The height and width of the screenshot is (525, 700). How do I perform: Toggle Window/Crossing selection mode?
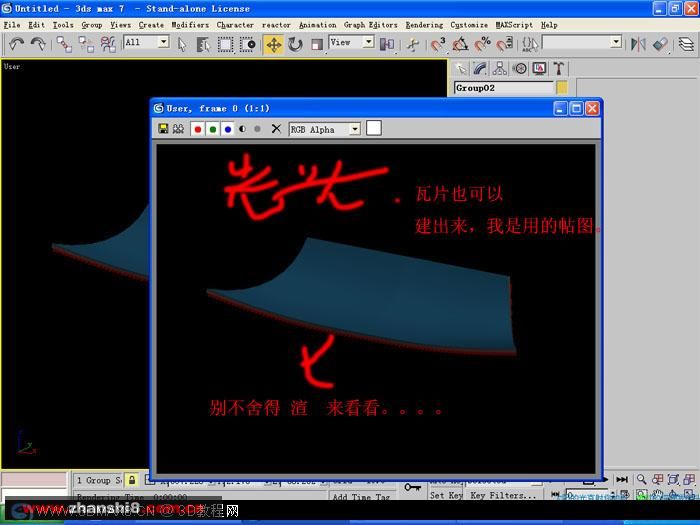click(248, 44)
